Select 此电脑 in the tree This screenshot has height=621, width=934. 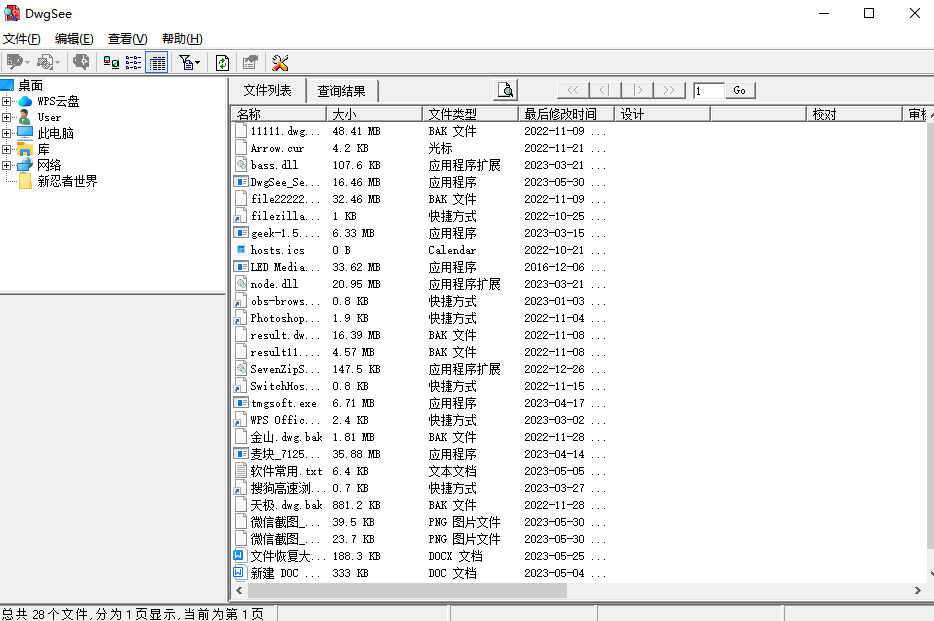point(55,133)
